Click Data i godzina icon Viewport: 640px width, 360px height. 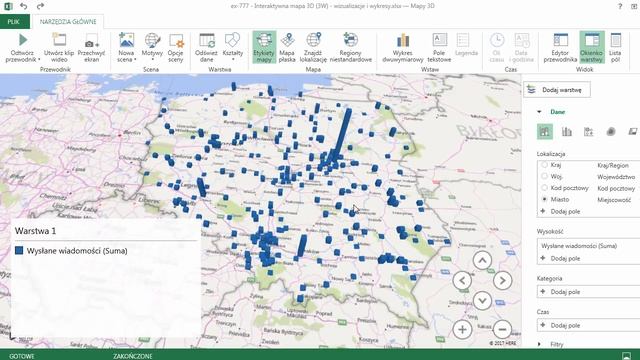point(522,40)
